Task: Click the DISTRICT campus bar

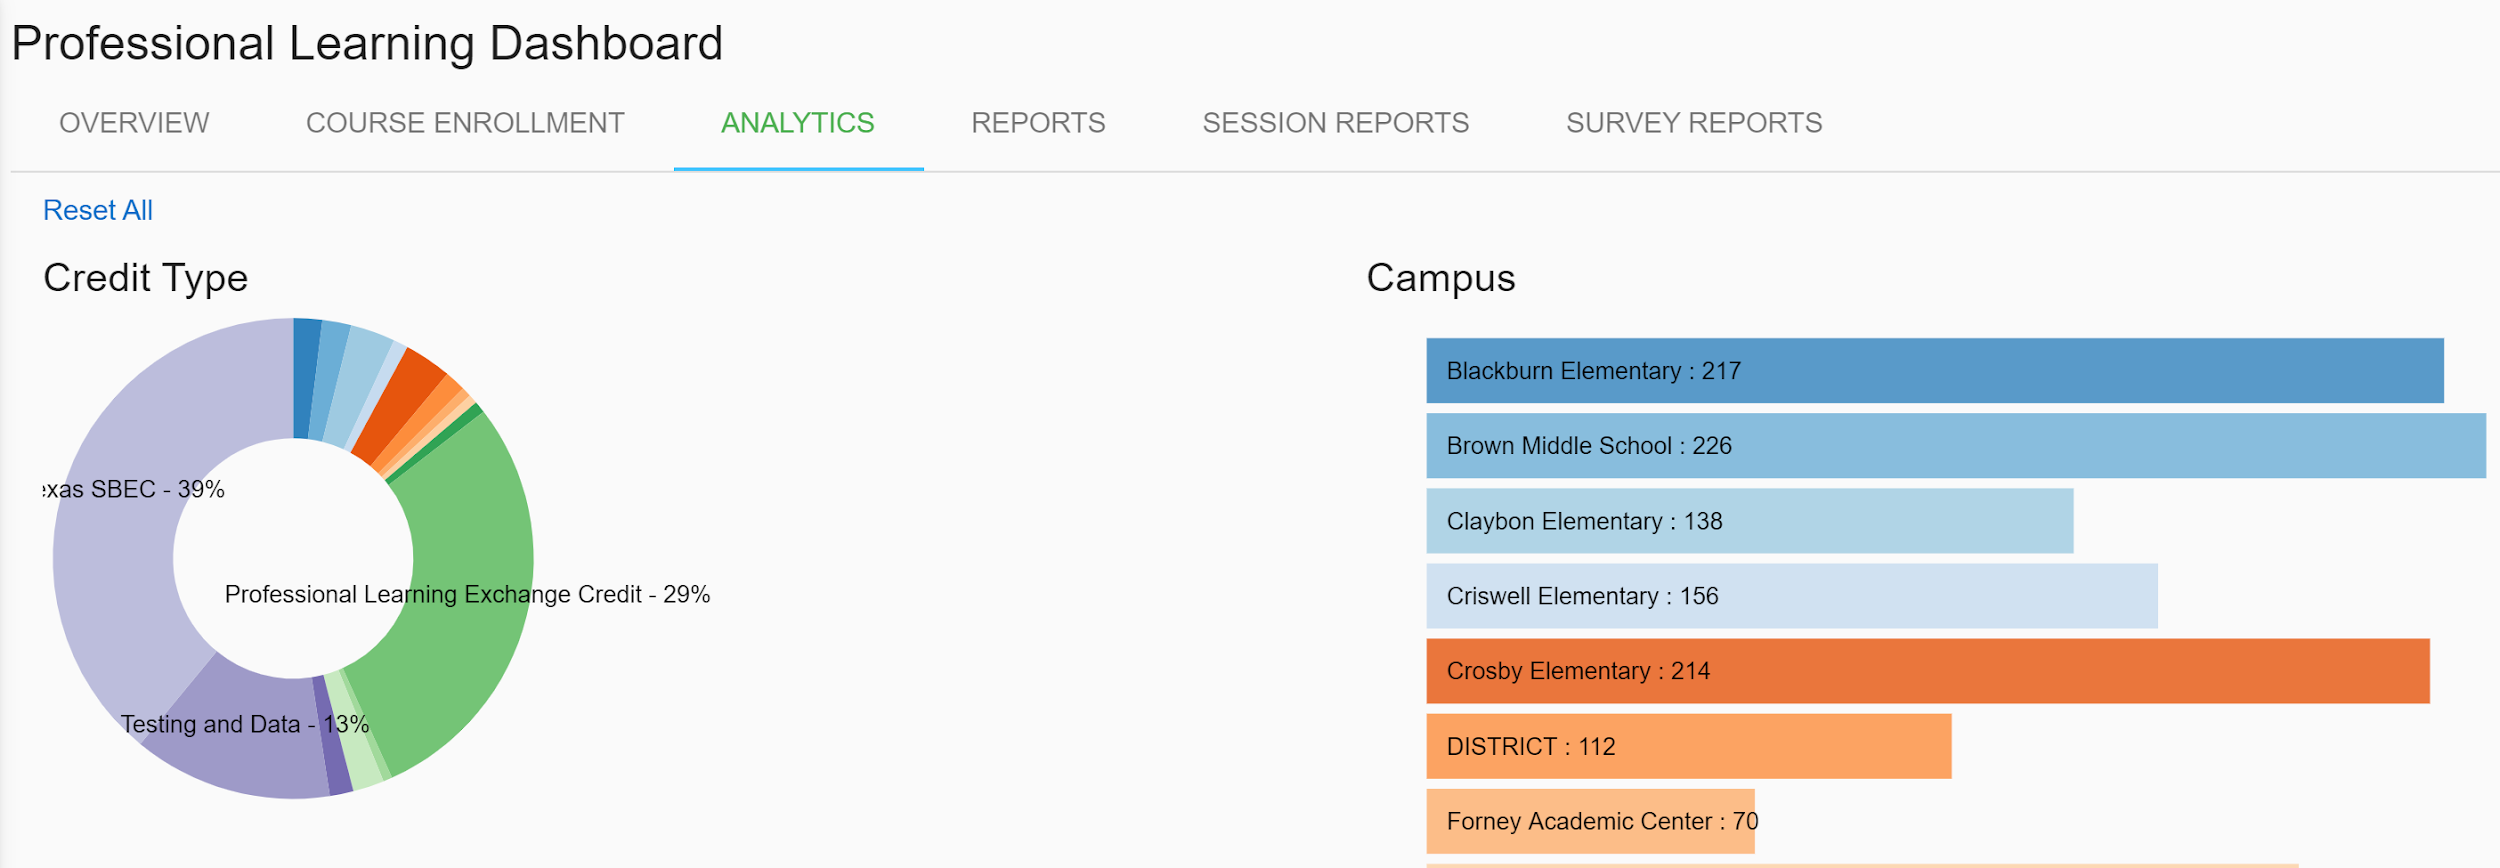Action: pos(1688,746)
